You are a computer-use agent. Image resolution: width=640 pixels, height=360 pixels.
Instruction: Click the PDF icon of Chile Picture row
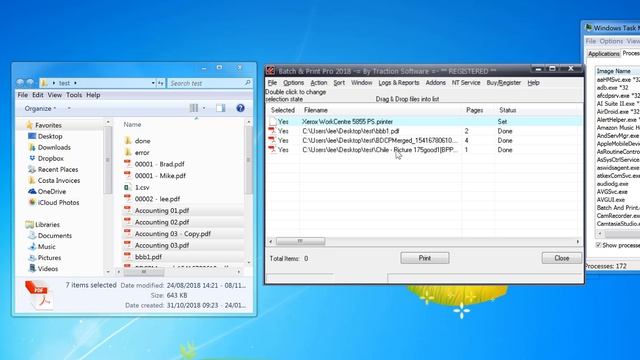pyautogui.click(x=272, y=150)
